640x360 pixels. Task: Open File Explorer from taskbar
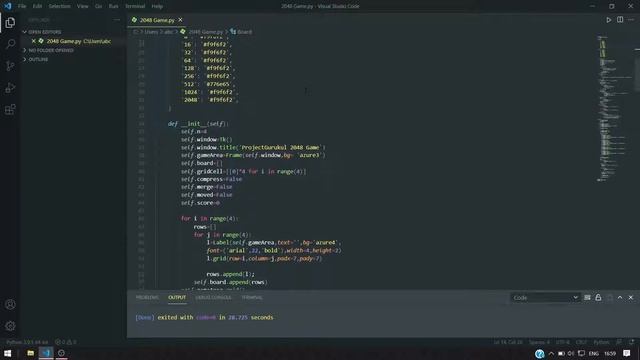pyautogui.click(x=30, y=353)
